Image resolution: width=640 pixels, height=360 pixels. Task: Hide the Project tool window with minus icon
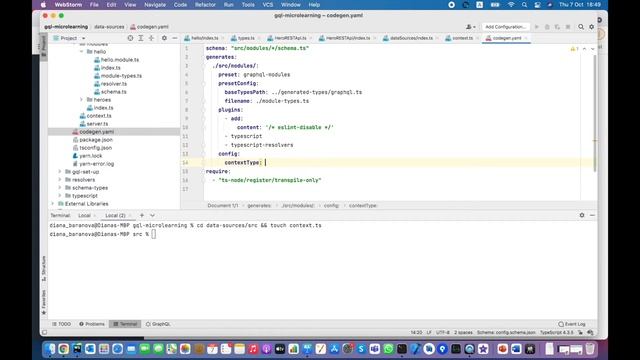pyautogui.click(x=175, y=38)
